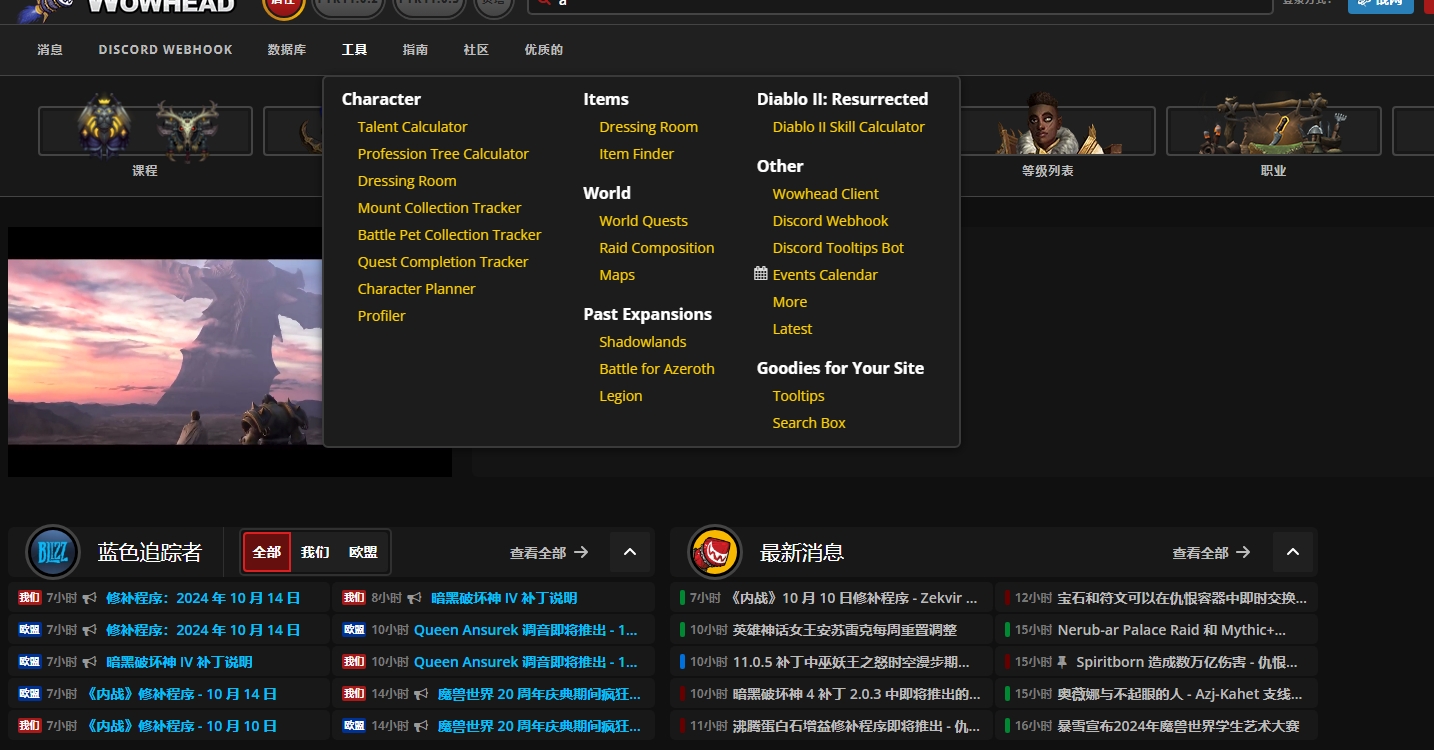1434x750 pixels.
Task: Click 查看全部 in 蓝色追踪者
Action: tap(538, 552)
